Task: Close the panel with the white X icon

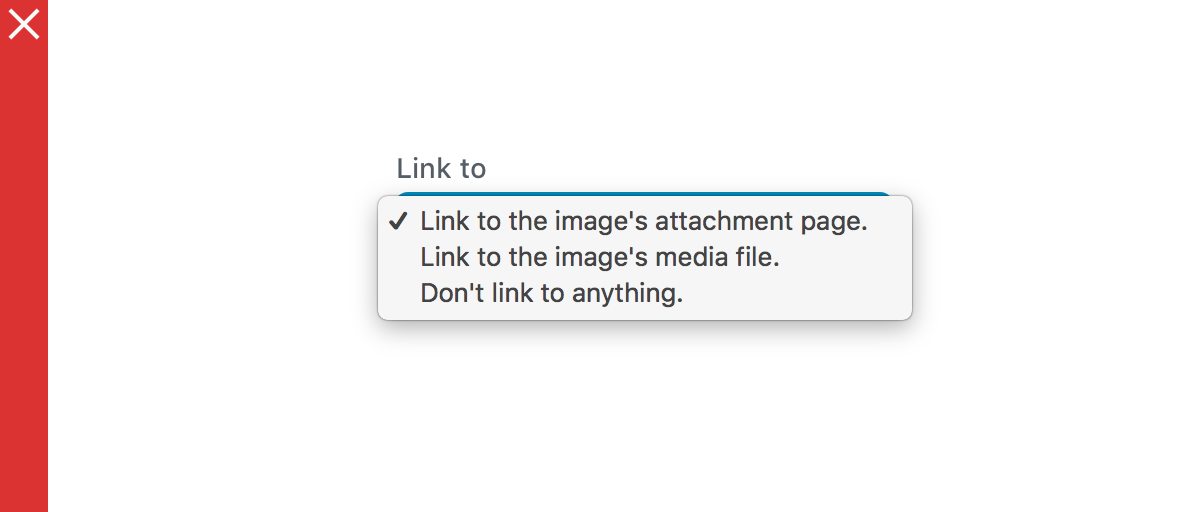Action: [x=24, y=24]
